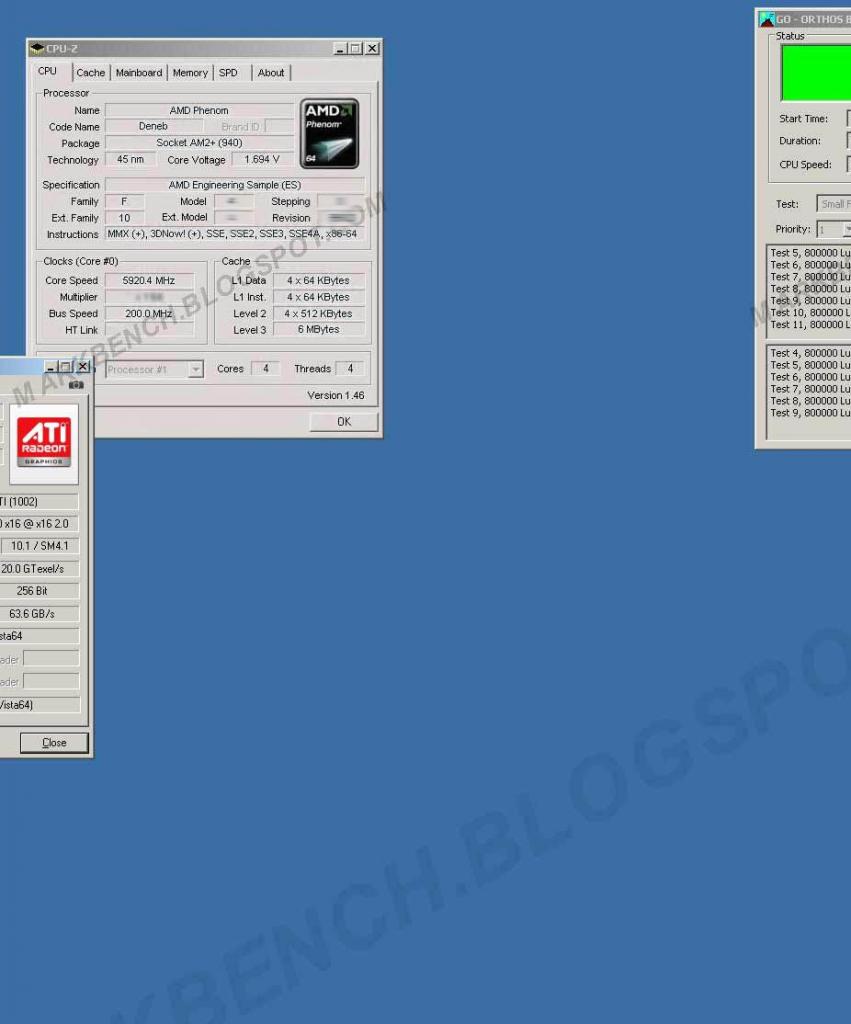Image resolution: width=851 pixels, height=1024 pixels.
Task: Click the ORTHOS title bar app icon
Action: tap(767, 19)
